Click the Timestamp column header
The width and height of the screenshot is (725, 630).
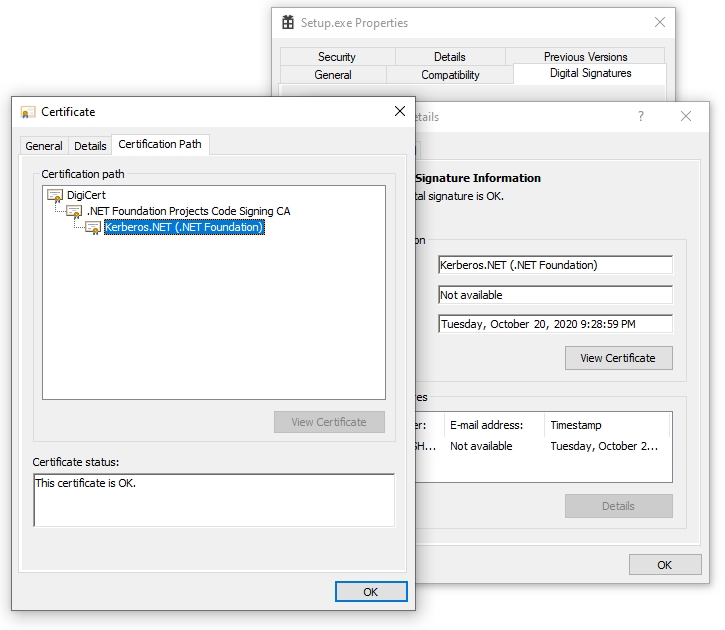[607, 425]
